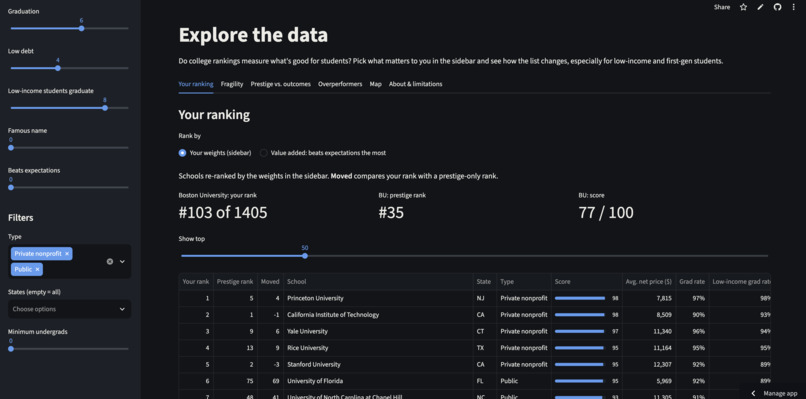
Task: Open the States Choose options dropdown
Action: point(69,309)
